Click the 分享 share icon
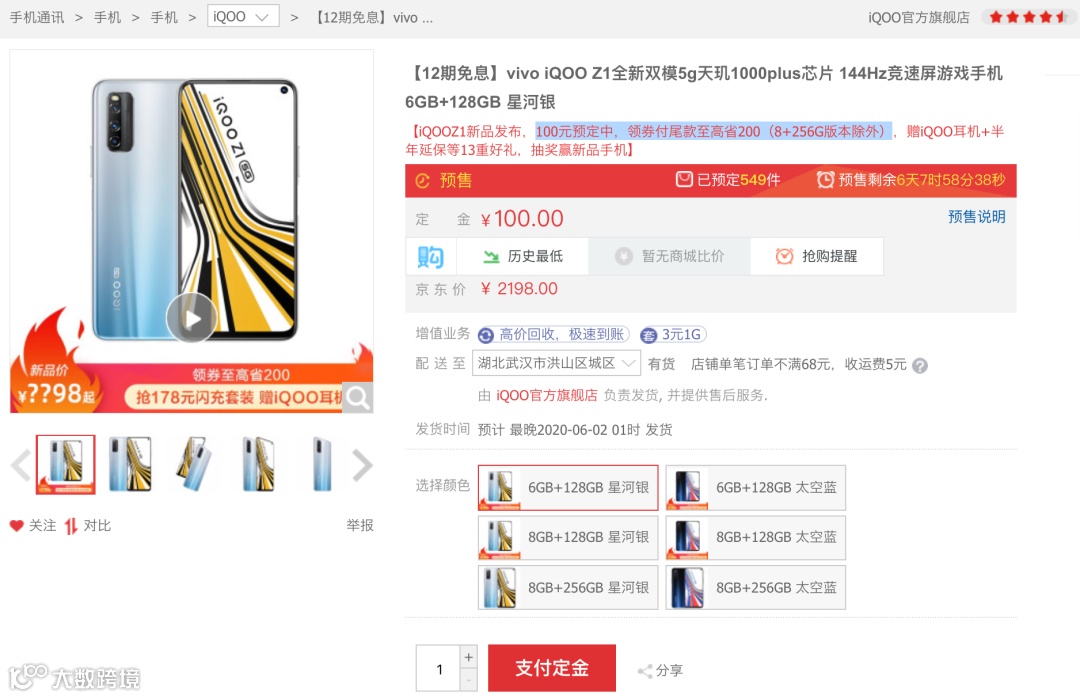The image size is (1080, 698). click(x=645, y=670)
